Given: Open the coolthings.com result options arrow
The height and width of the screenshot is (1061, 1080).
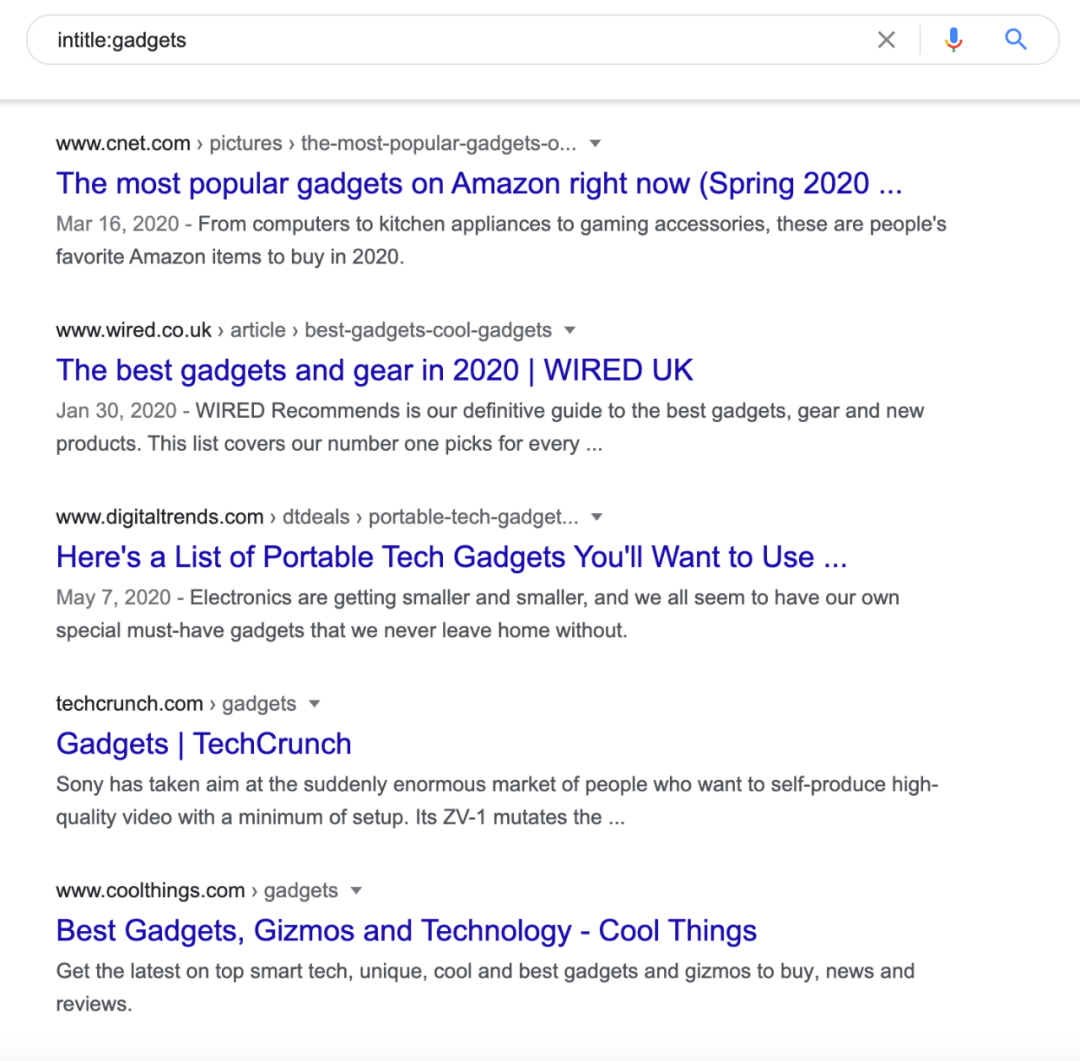Looking at the screenshot, I should click(356, 890).
